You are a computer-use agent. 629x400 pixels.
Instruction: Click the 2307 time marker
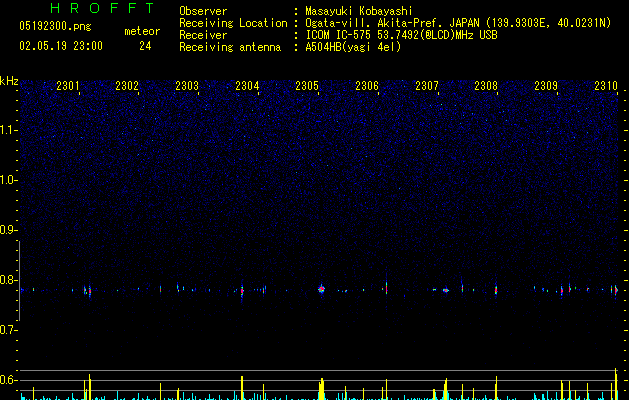[x=427, y=86]
